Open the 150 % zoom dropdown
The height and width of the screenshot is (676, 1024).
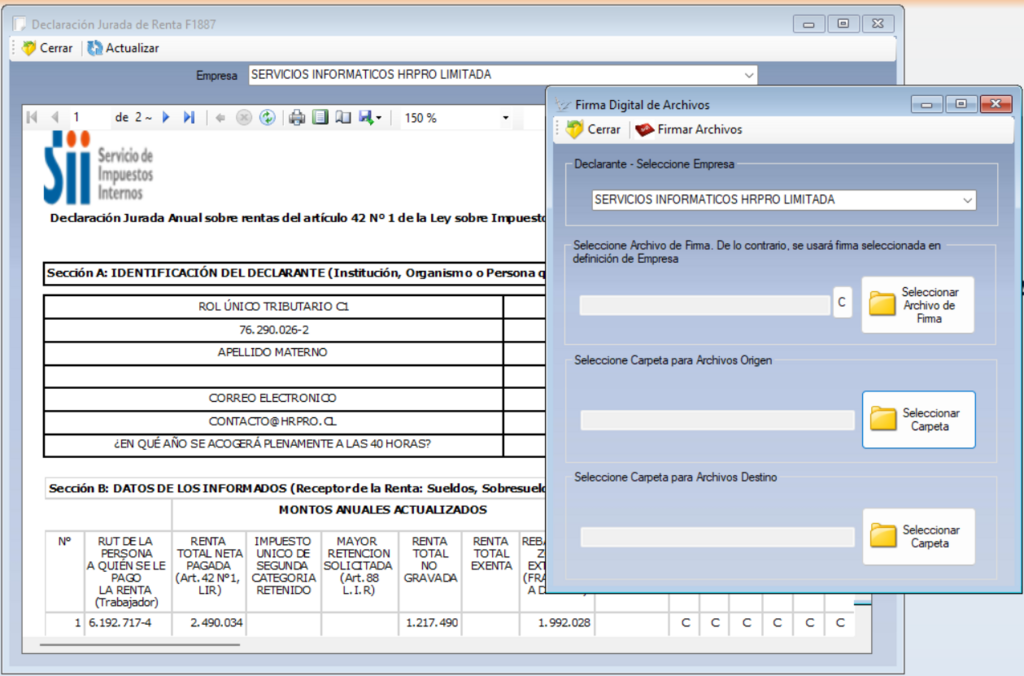505,118
